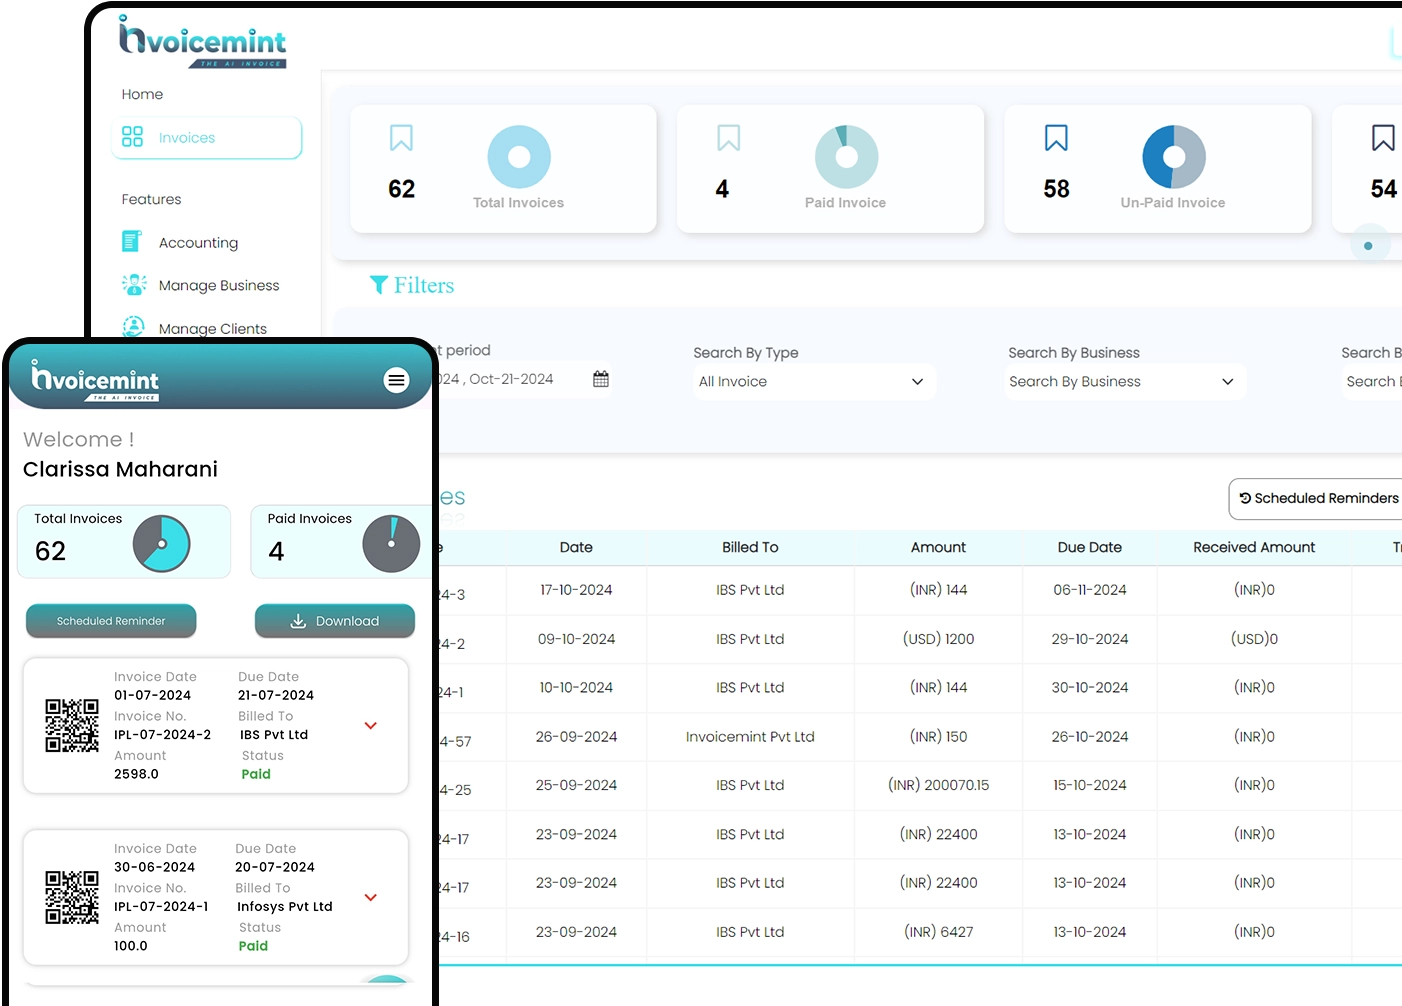Expand invoice IPL-07-2024-2 card chevron
This screenshot has width=1402, height=1006.
pyautogui.click(x=371, y=726)
